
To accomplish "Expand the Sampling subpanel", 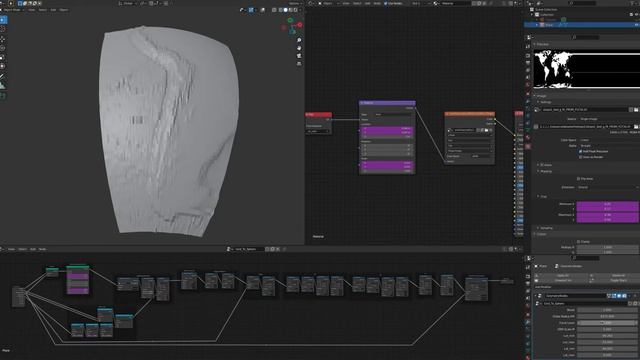I will (x=545, y=228).
